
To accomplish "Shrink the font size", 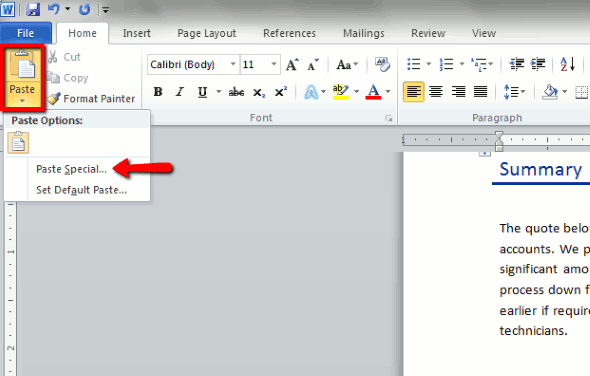I will [312, 65].
